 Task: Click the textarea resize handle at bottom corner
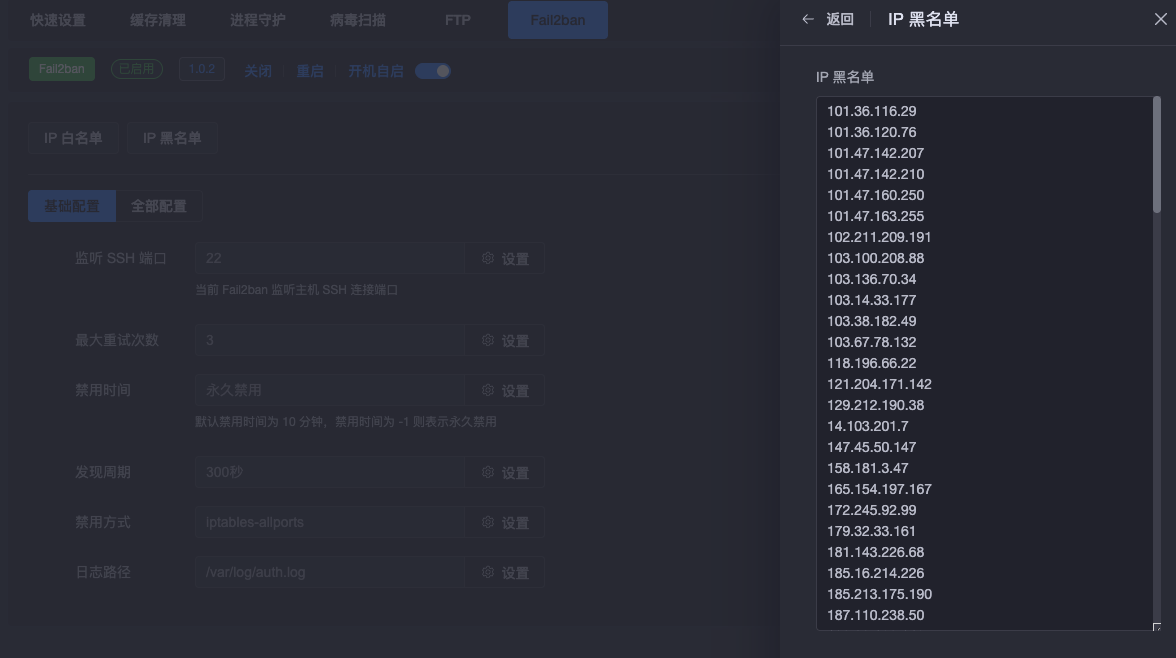(x=1156, y=627)
